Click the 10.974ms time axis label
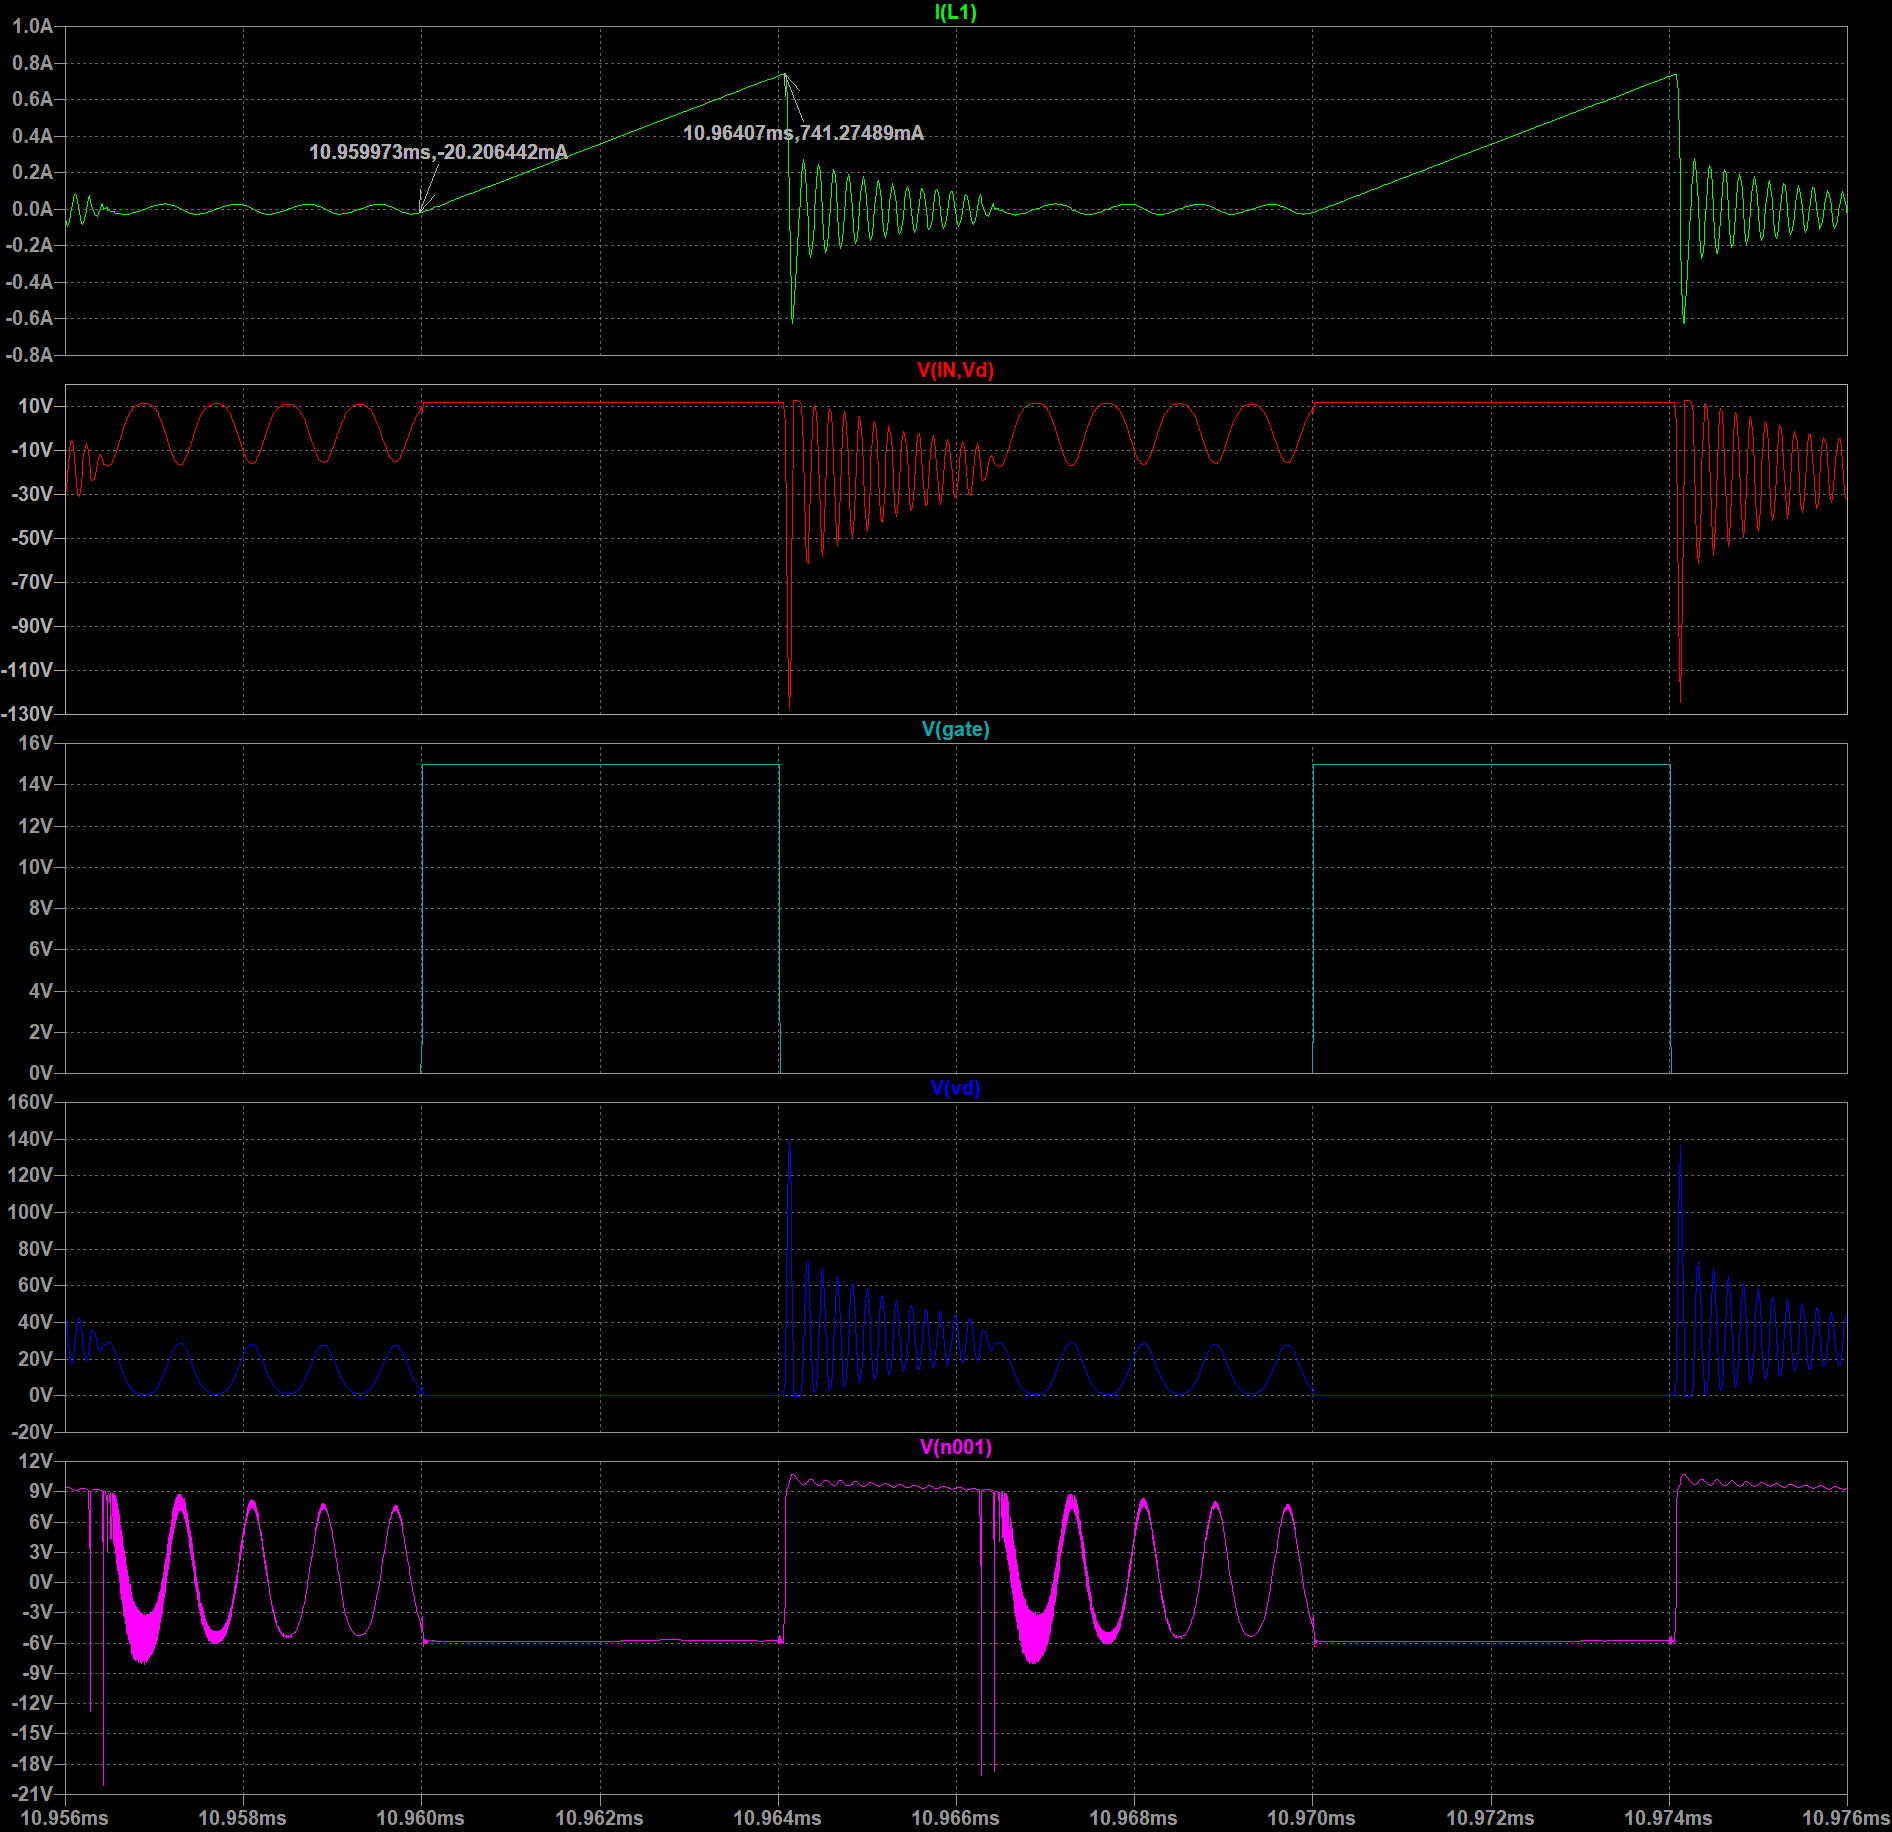This screenshot has height=1832, width=1892. 1668,1817
